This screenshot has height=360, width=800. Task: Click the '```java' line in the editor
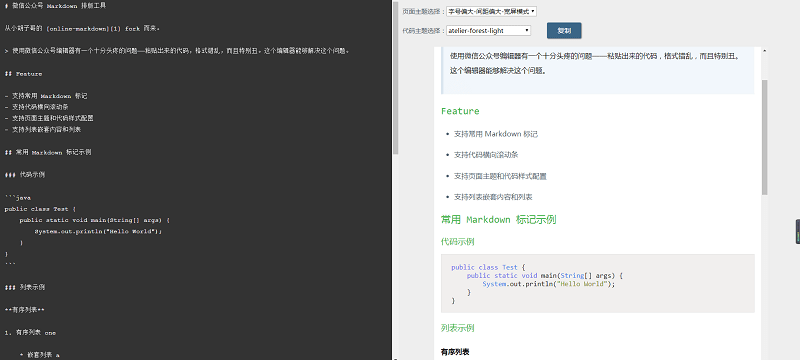(18, 198)
